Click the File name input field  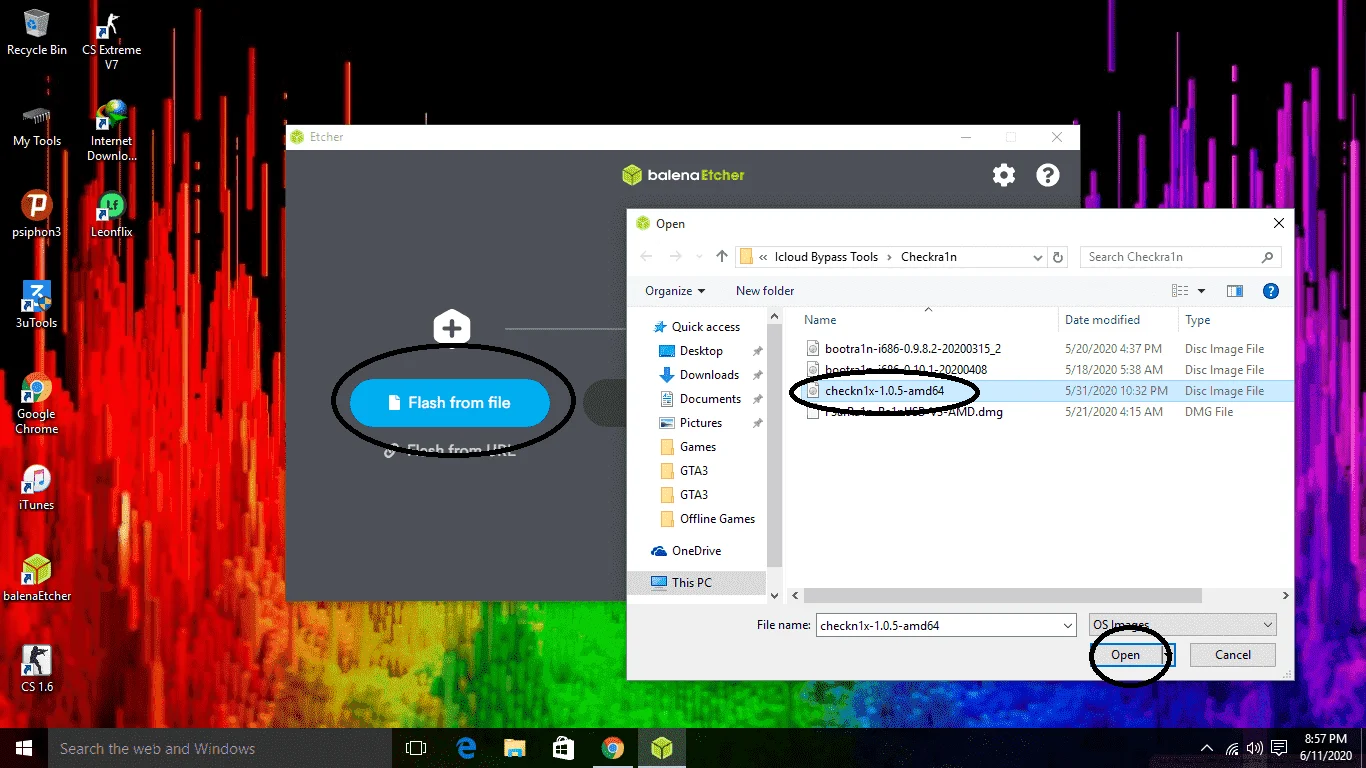[938, 626]
